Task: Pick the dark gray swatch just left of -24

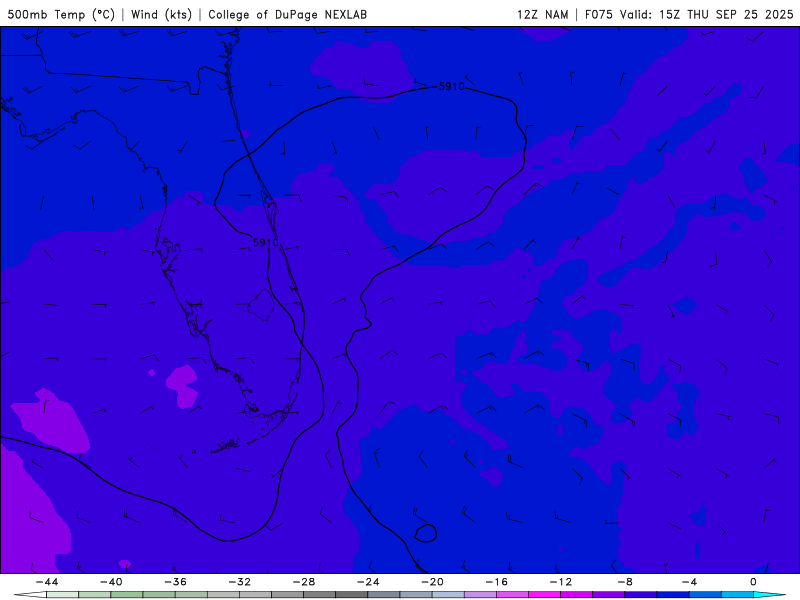Action: (352, 594)
